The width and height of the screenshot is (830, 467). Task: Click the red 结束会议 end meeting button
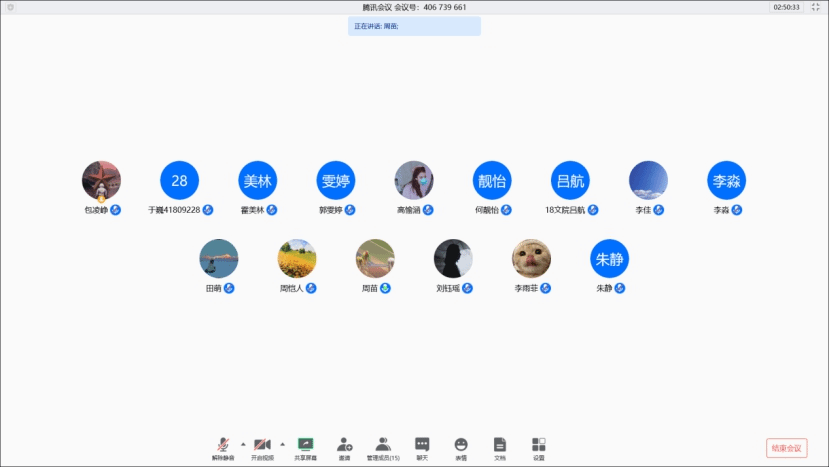786,448
